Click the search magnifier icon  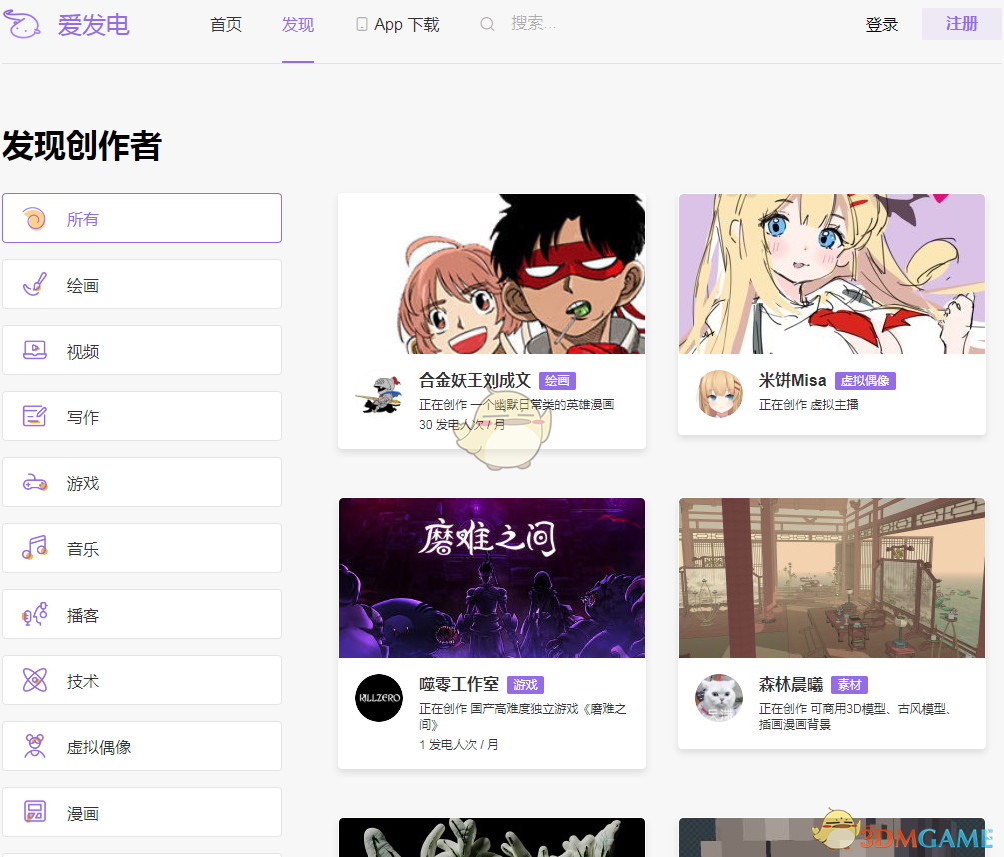487,23
